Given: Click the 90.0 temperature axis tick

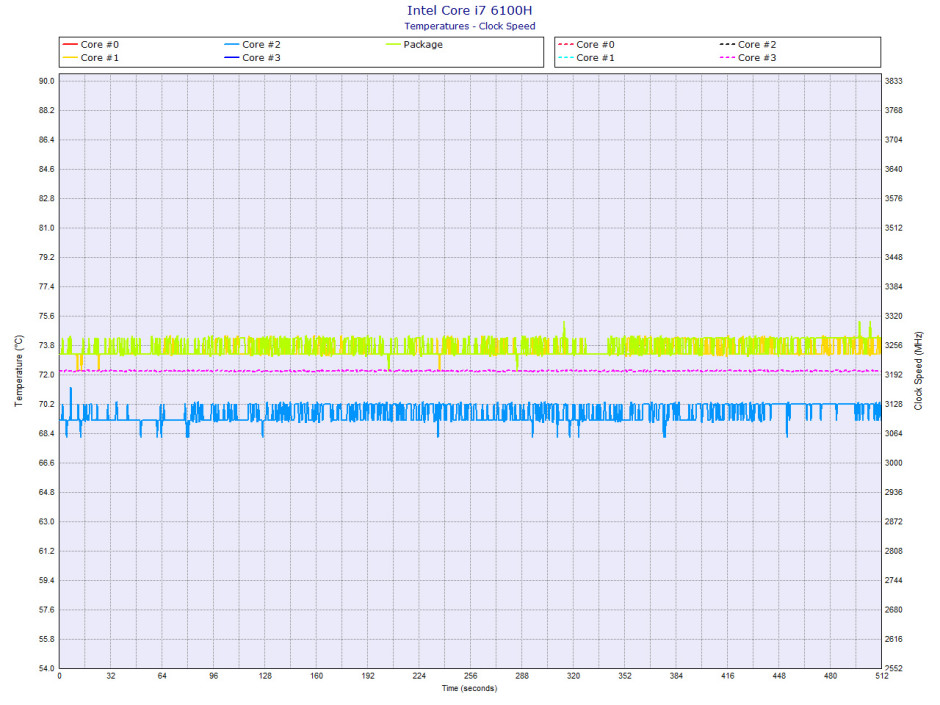Looking at the screenshot, I should click(46, 81).
